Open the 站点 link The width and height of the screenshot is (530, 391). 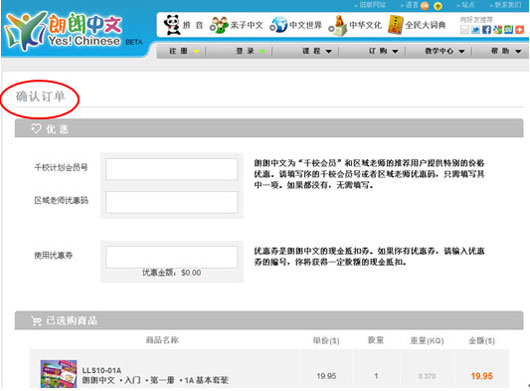point(468,5)
